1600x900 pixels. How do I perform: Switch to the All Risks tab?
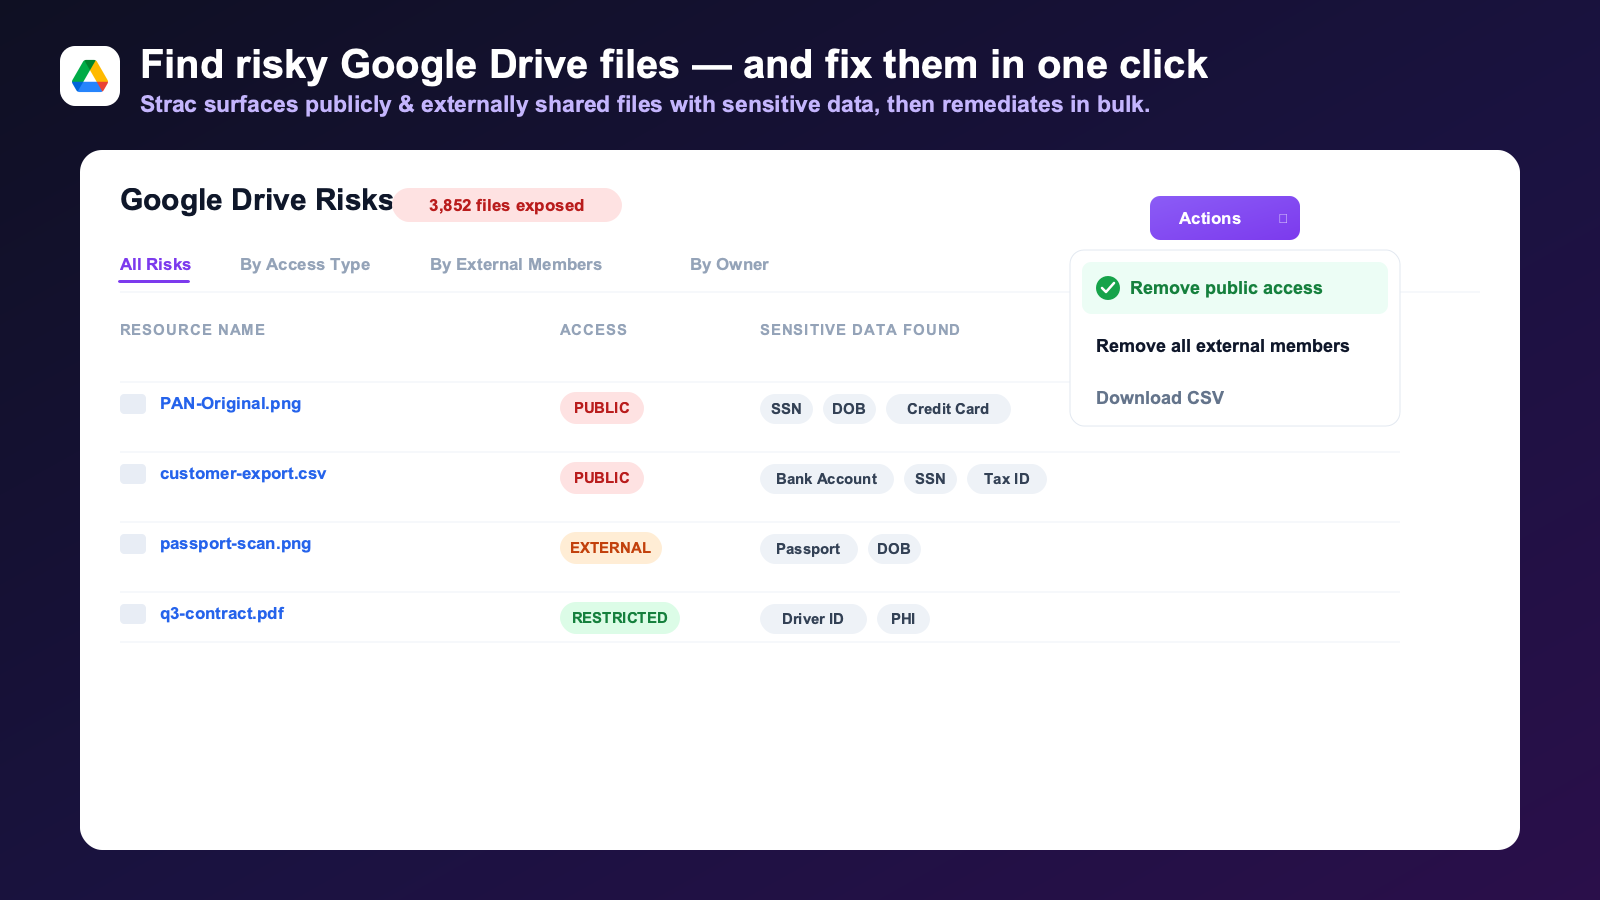[155, 264]
